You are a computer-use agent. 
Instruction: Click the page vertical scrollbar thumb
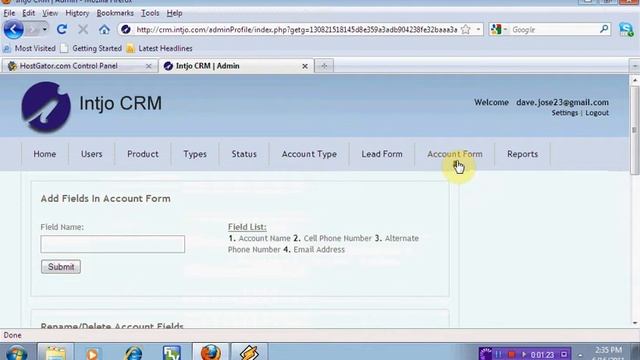(x=634, y=131)
